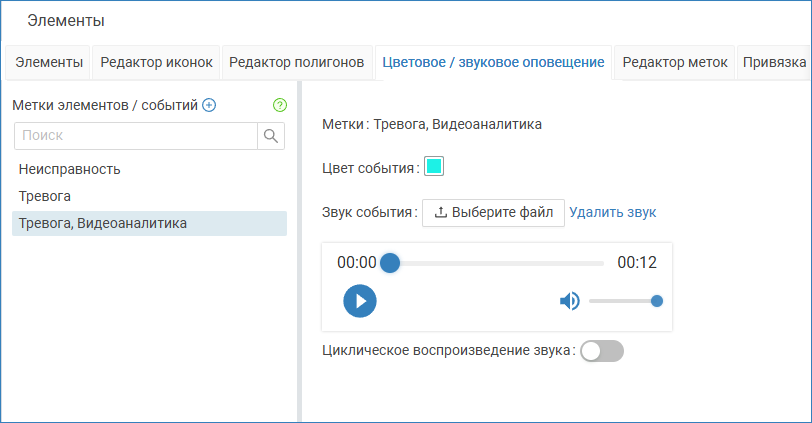
Task: Click the Удалить звук link
Action: (613, 212)
